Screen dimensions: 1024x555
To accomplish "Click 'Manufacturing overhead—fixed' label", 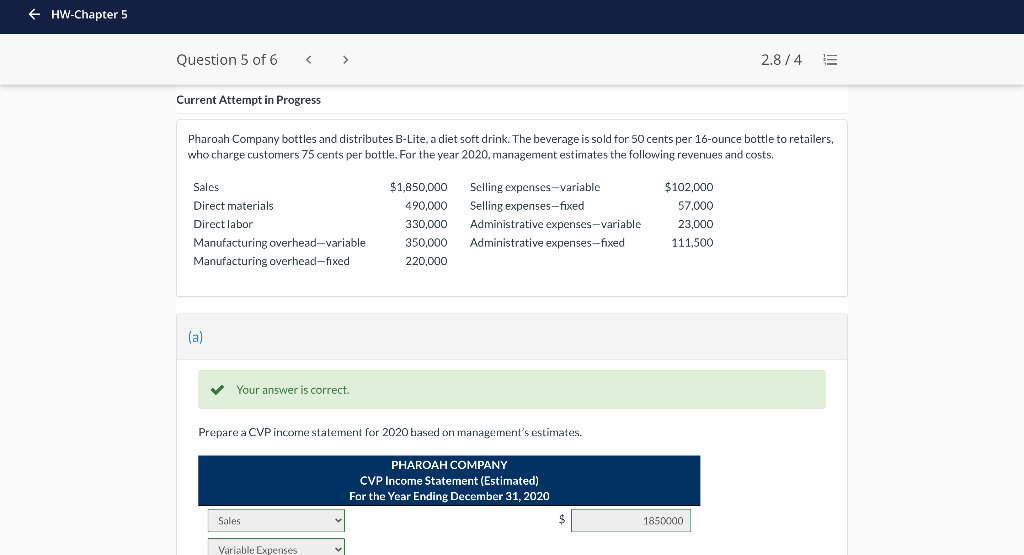I will pyautogui.click(x=272, y=261).
